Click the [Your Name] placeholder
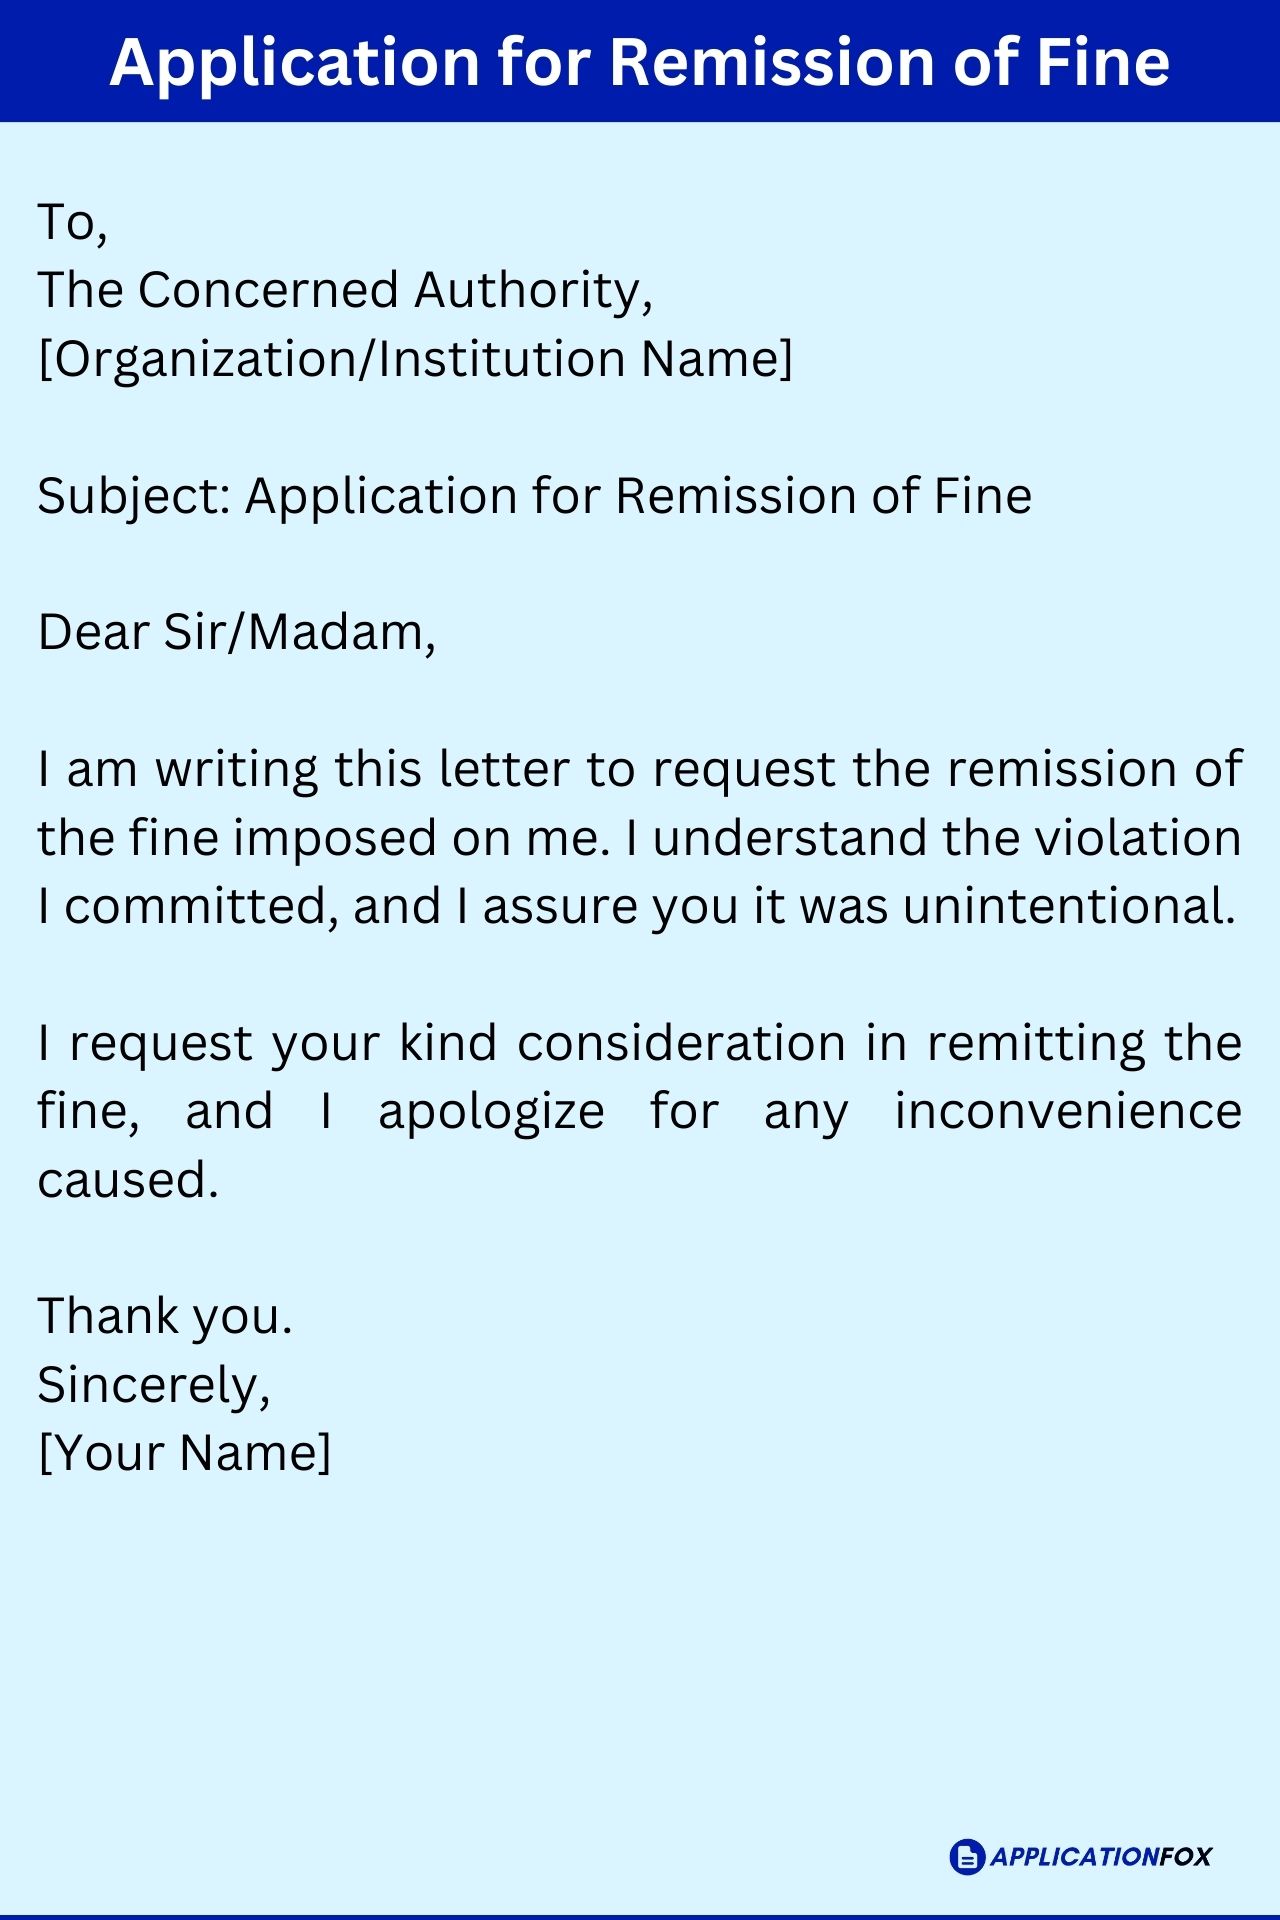The image size is (1280, 1920). (x=184, y=1453)
